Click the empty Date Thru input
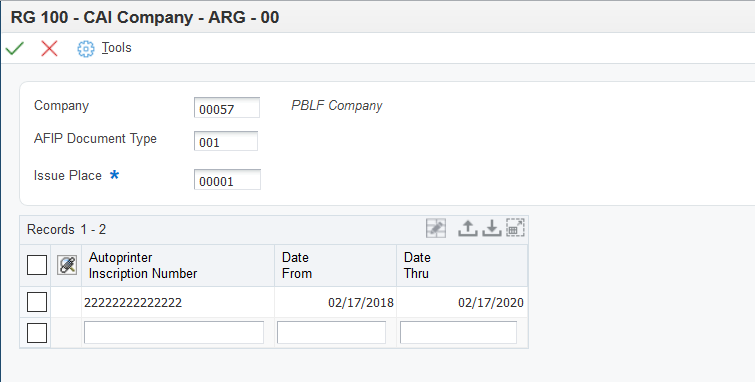This screenshot has height=382, width=755. (458, 332)
